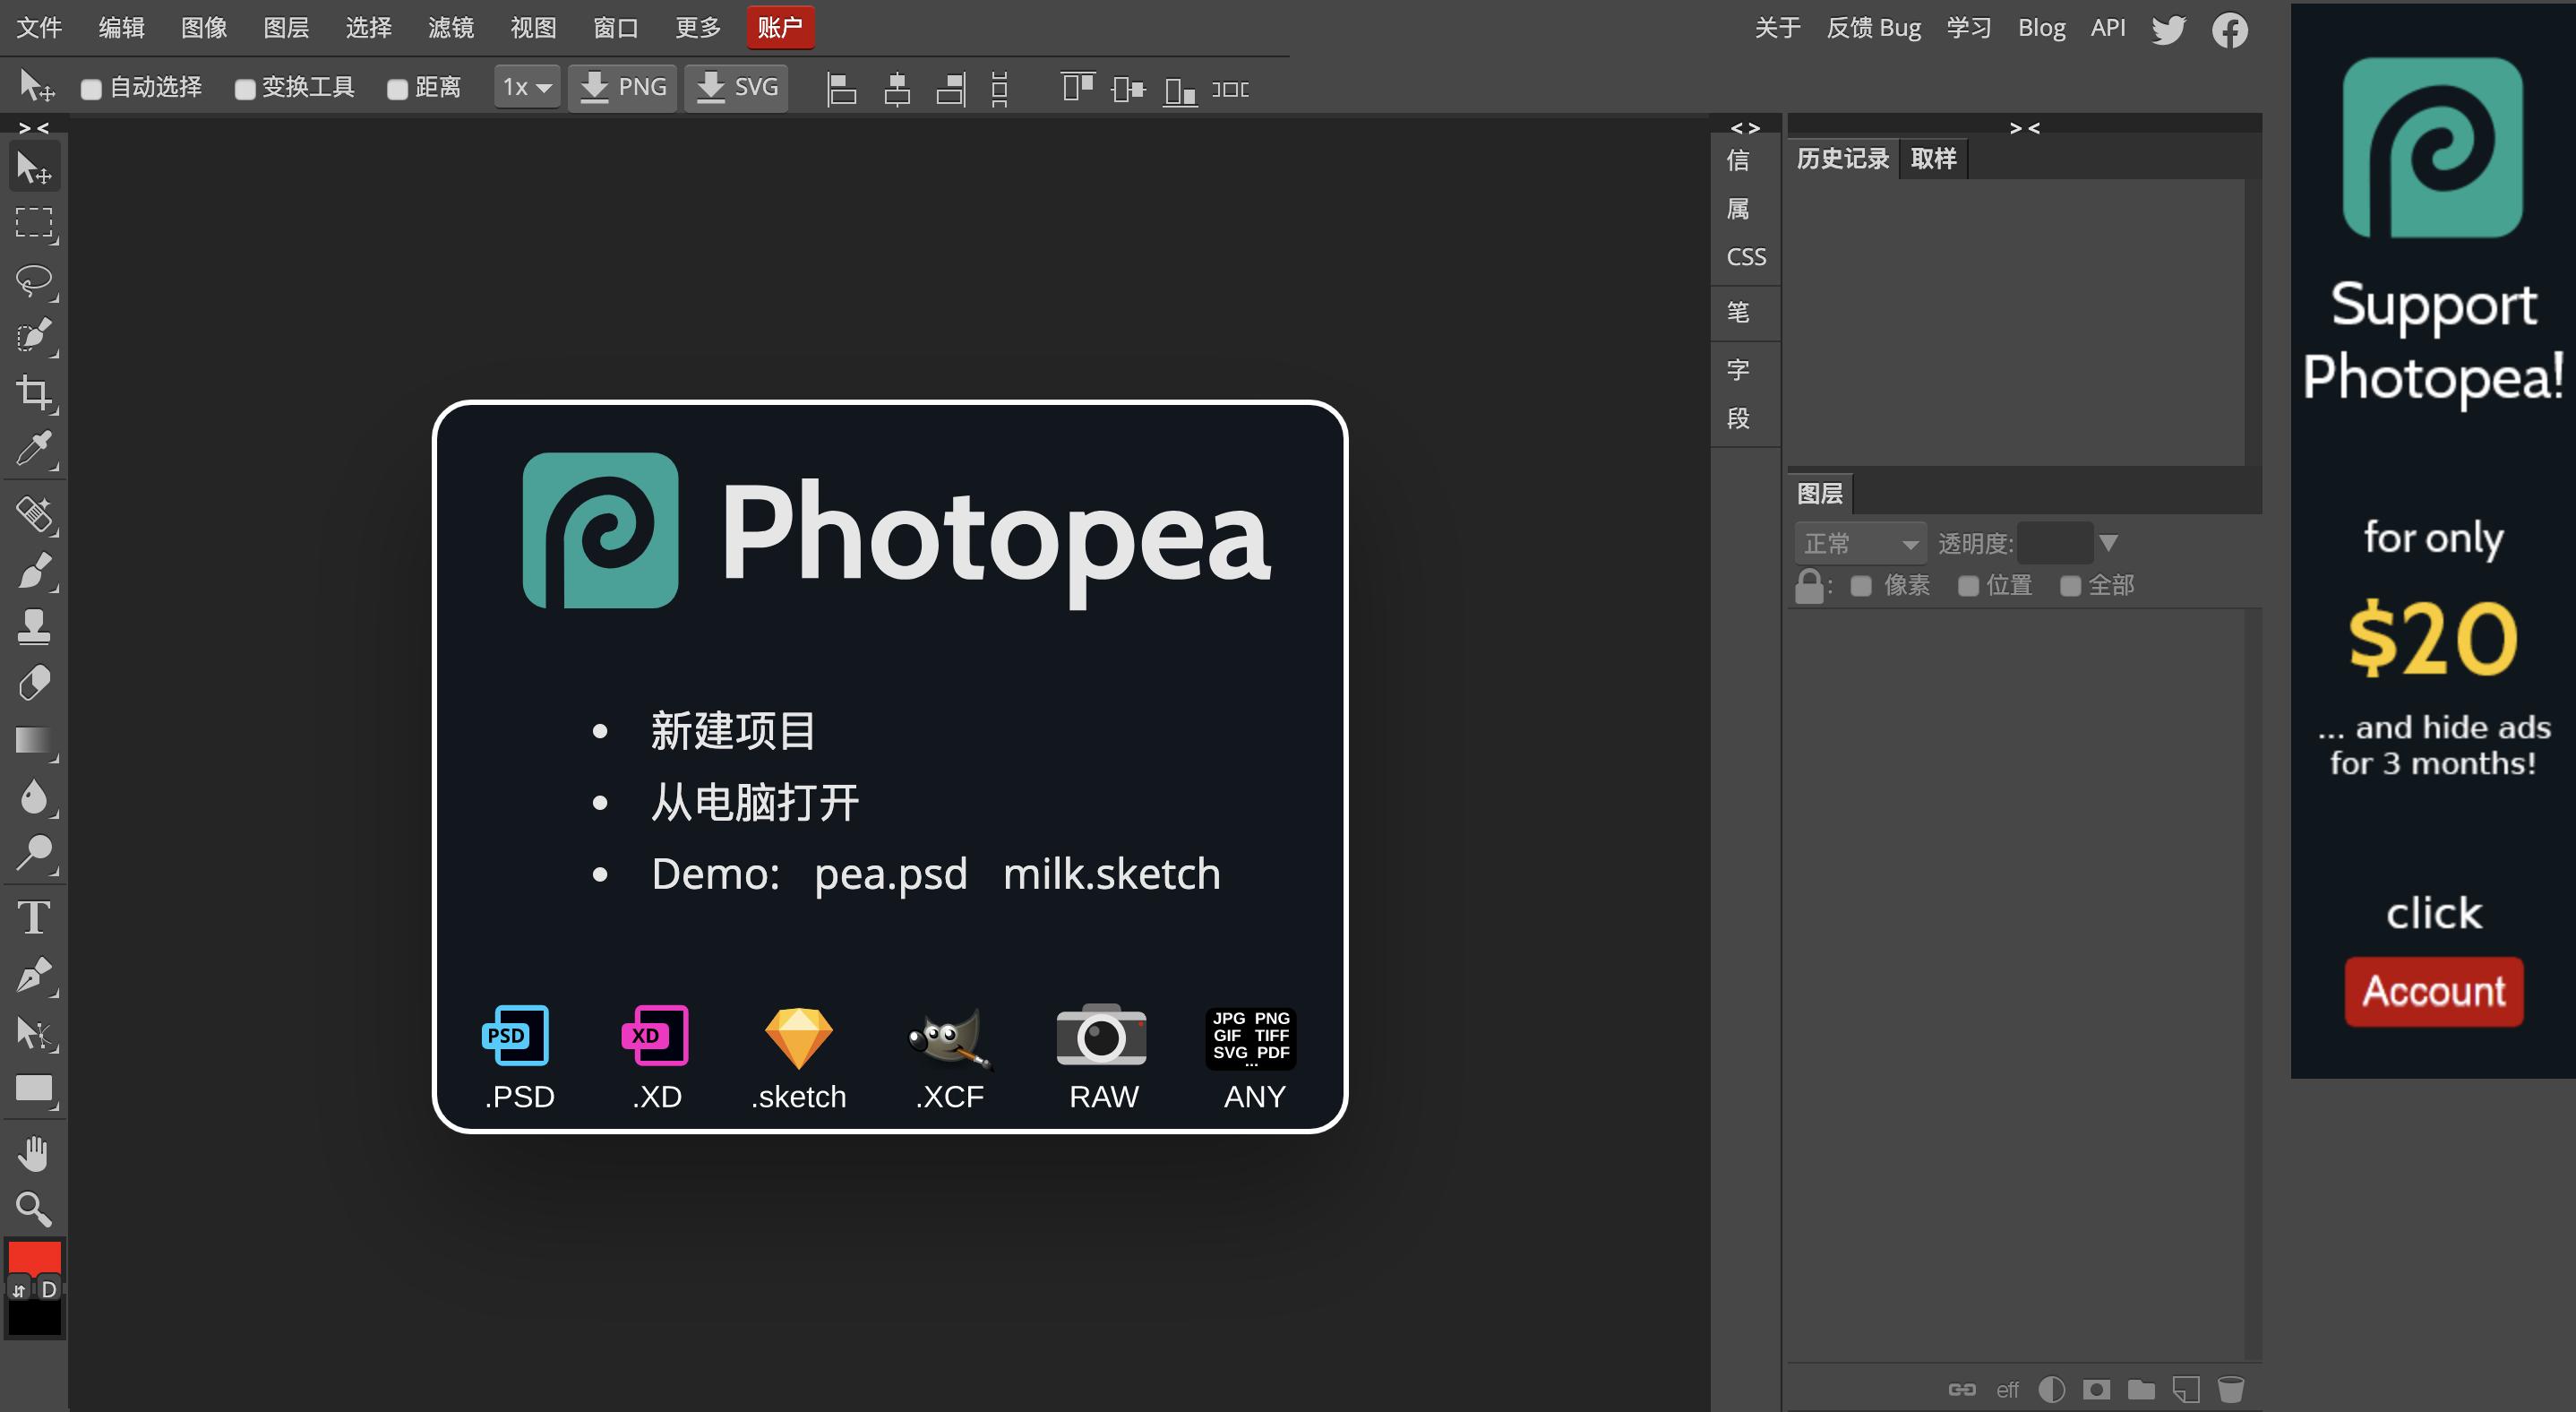Screen dimensions: 2576x1412
Task: Open the GIMP .XCF demo icon
Action: click(x=947, y=1038)
